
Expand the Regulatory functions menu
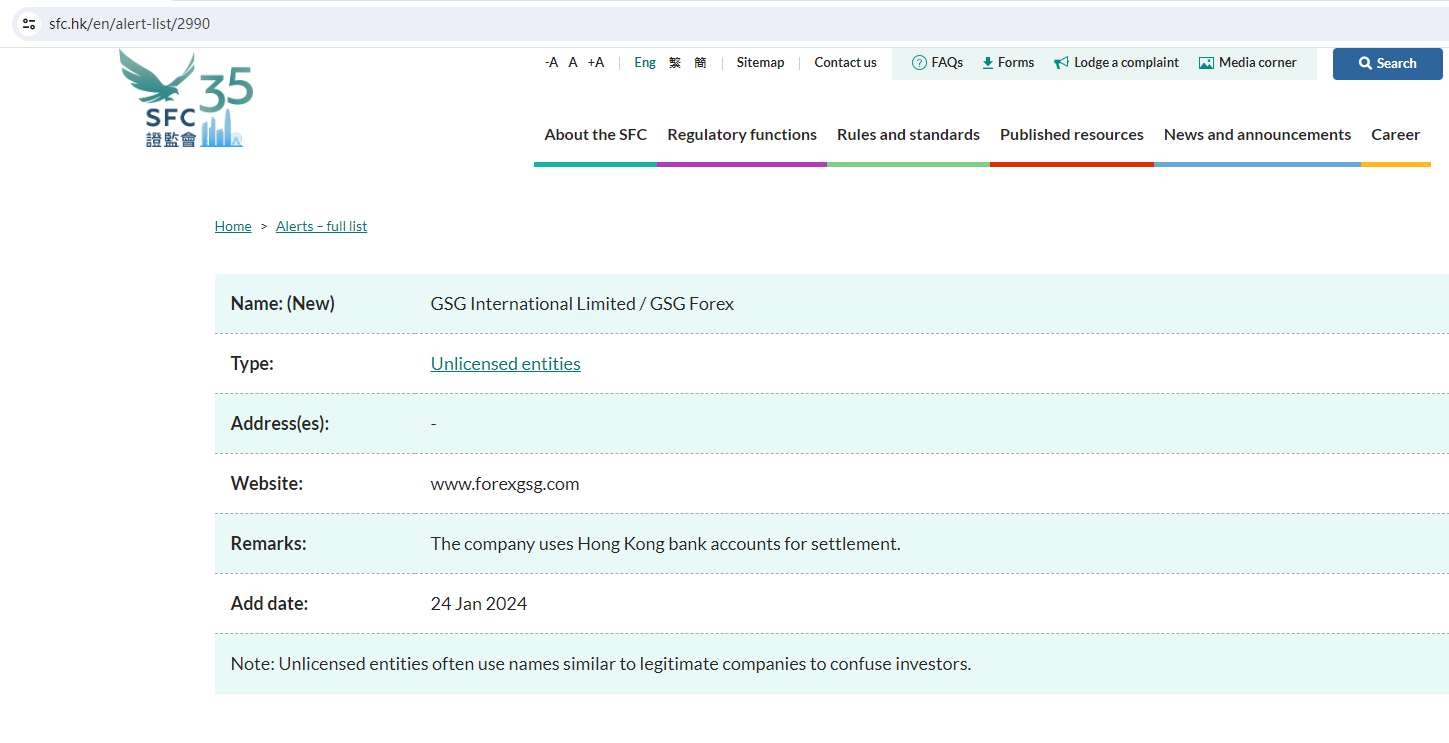[x=742, y=135]
